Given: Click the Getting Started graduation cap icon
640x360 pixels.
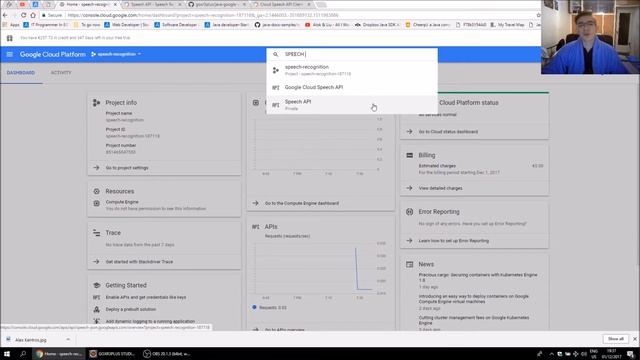Looking at the screenshot, I should click(x=96, y=285).
